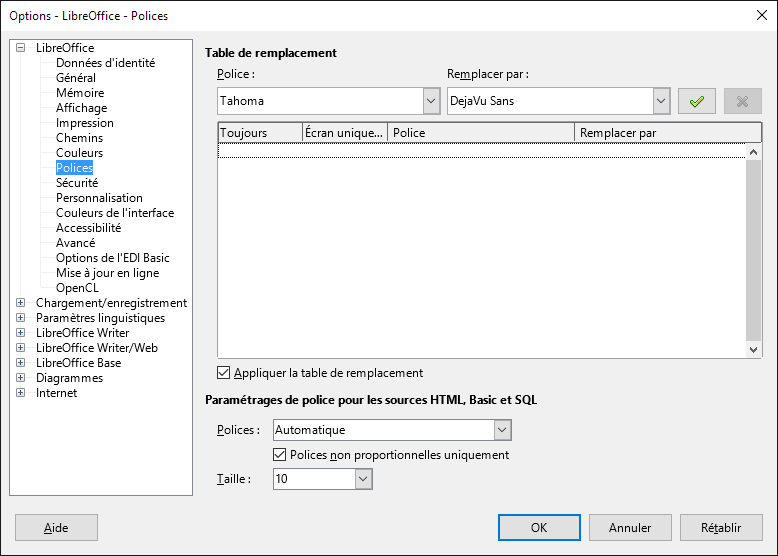Screen dimensions: 778x556
Task: Select Général options page
Action: [x=76, y=78]
